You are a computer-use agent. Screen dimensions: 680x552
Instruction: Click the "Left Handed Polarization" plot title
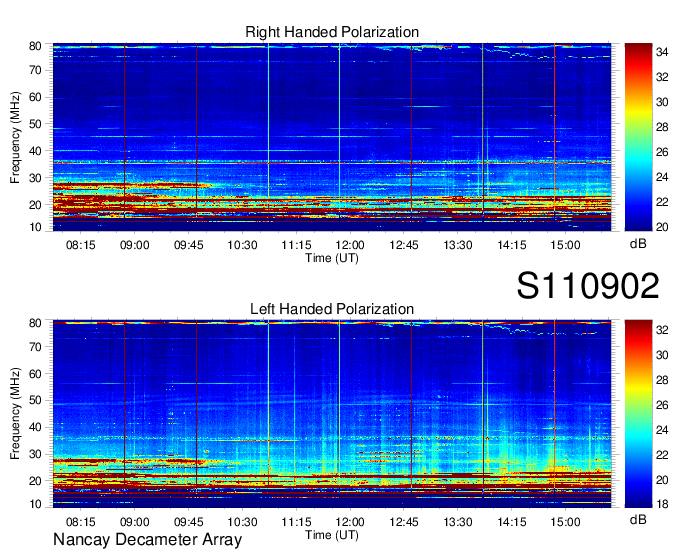[x=332, y=309]
